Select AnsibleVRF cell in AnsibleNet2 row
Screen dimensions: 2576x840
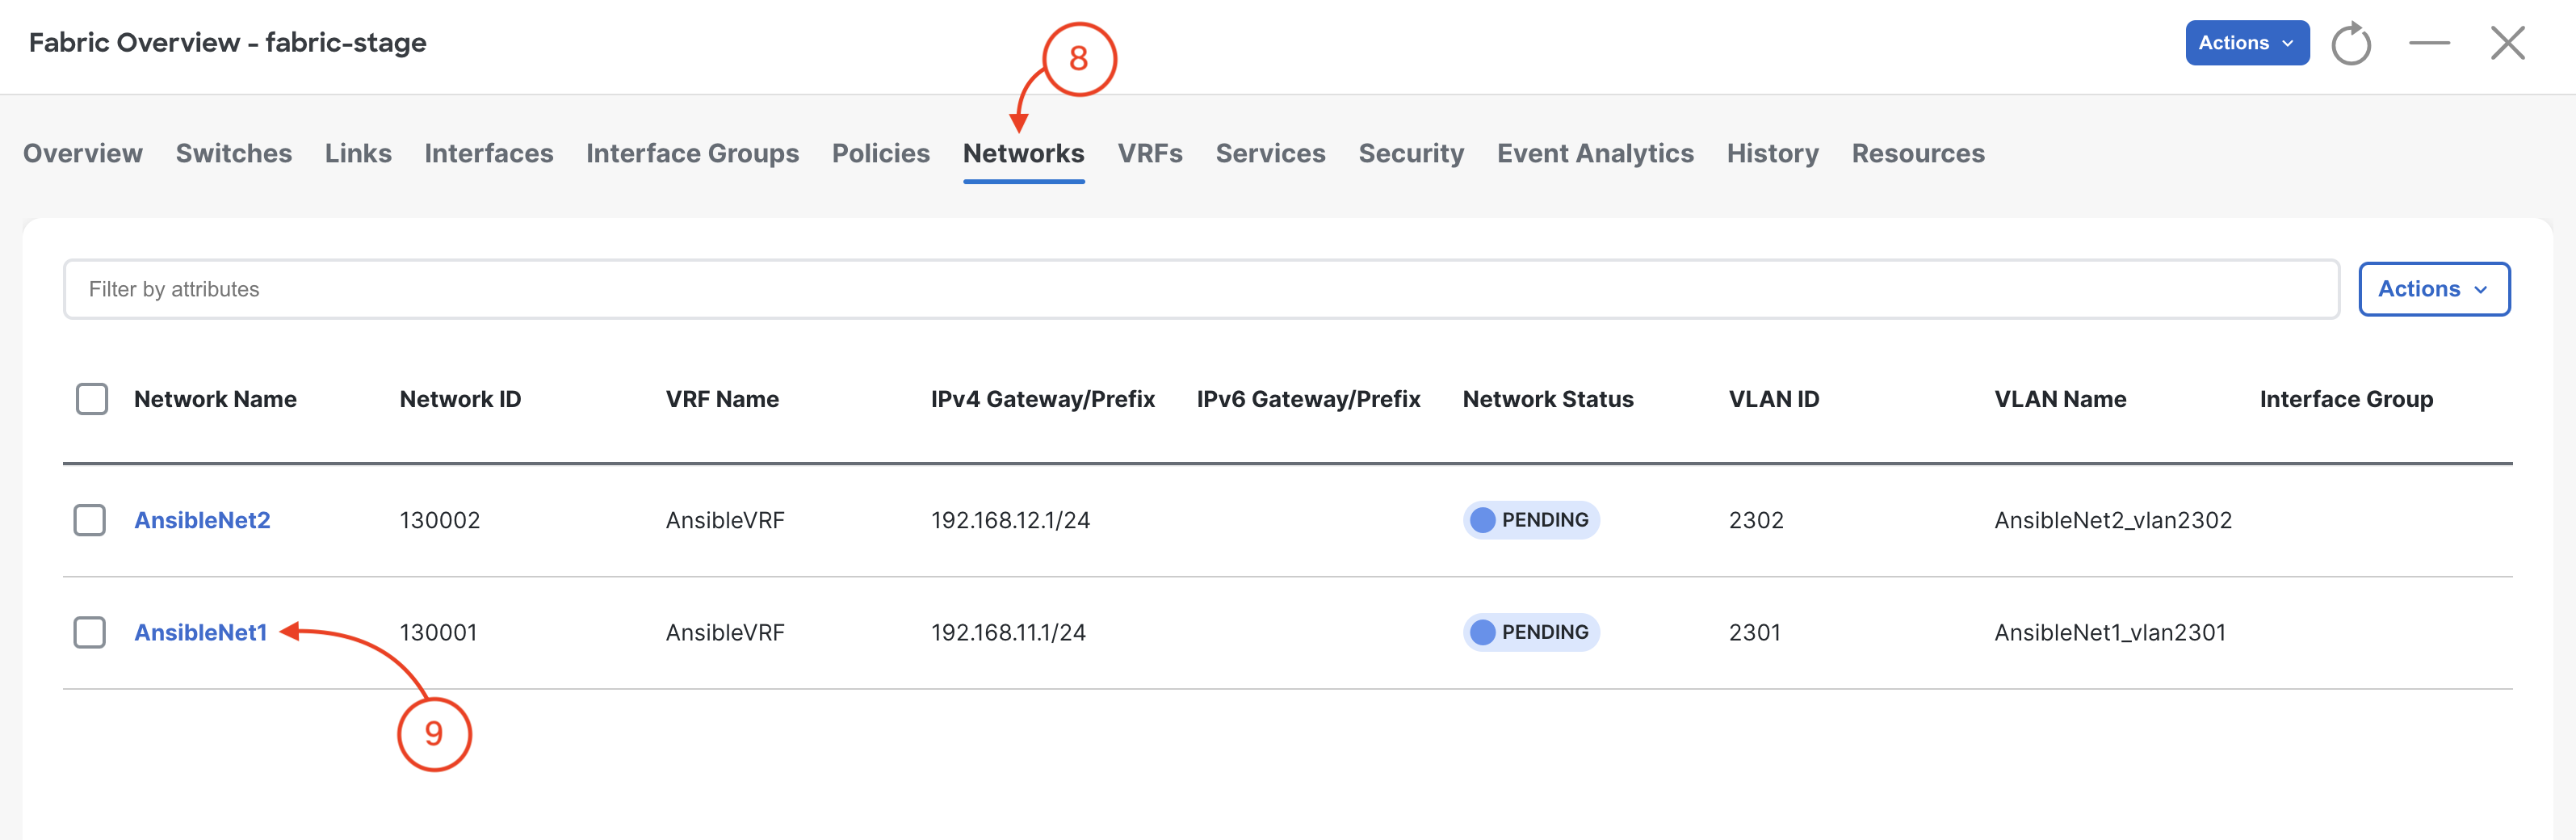(725, 520)
